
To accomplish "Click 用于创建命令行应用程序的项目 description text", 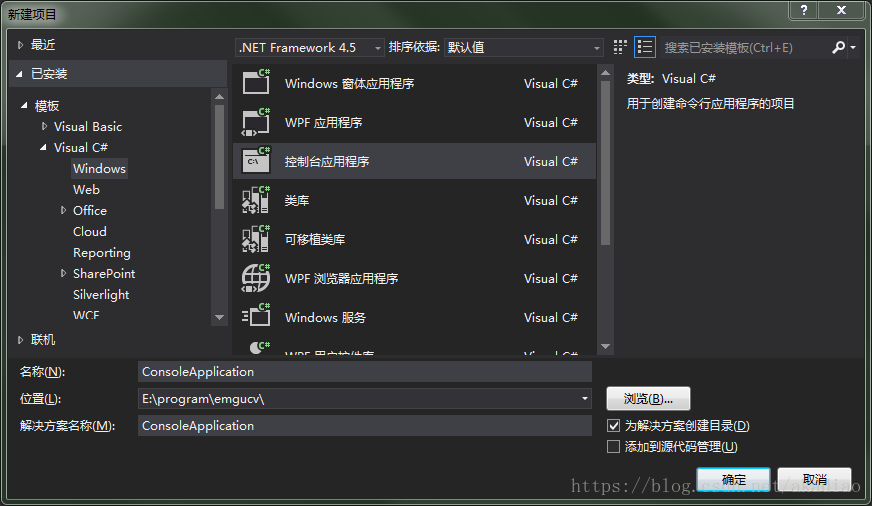I will (x=710, y=103).
